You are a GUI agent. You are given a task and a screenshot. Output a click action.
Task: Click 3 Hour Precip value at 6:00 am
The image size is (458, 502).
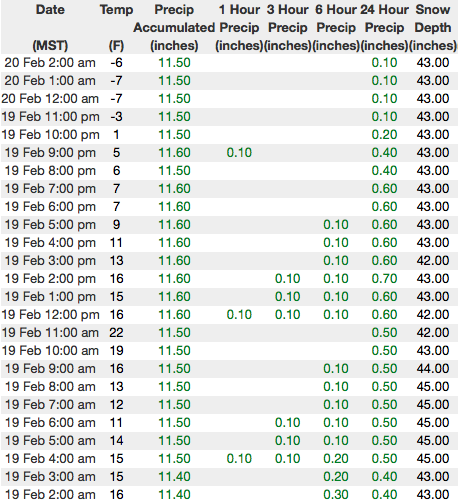288,423
